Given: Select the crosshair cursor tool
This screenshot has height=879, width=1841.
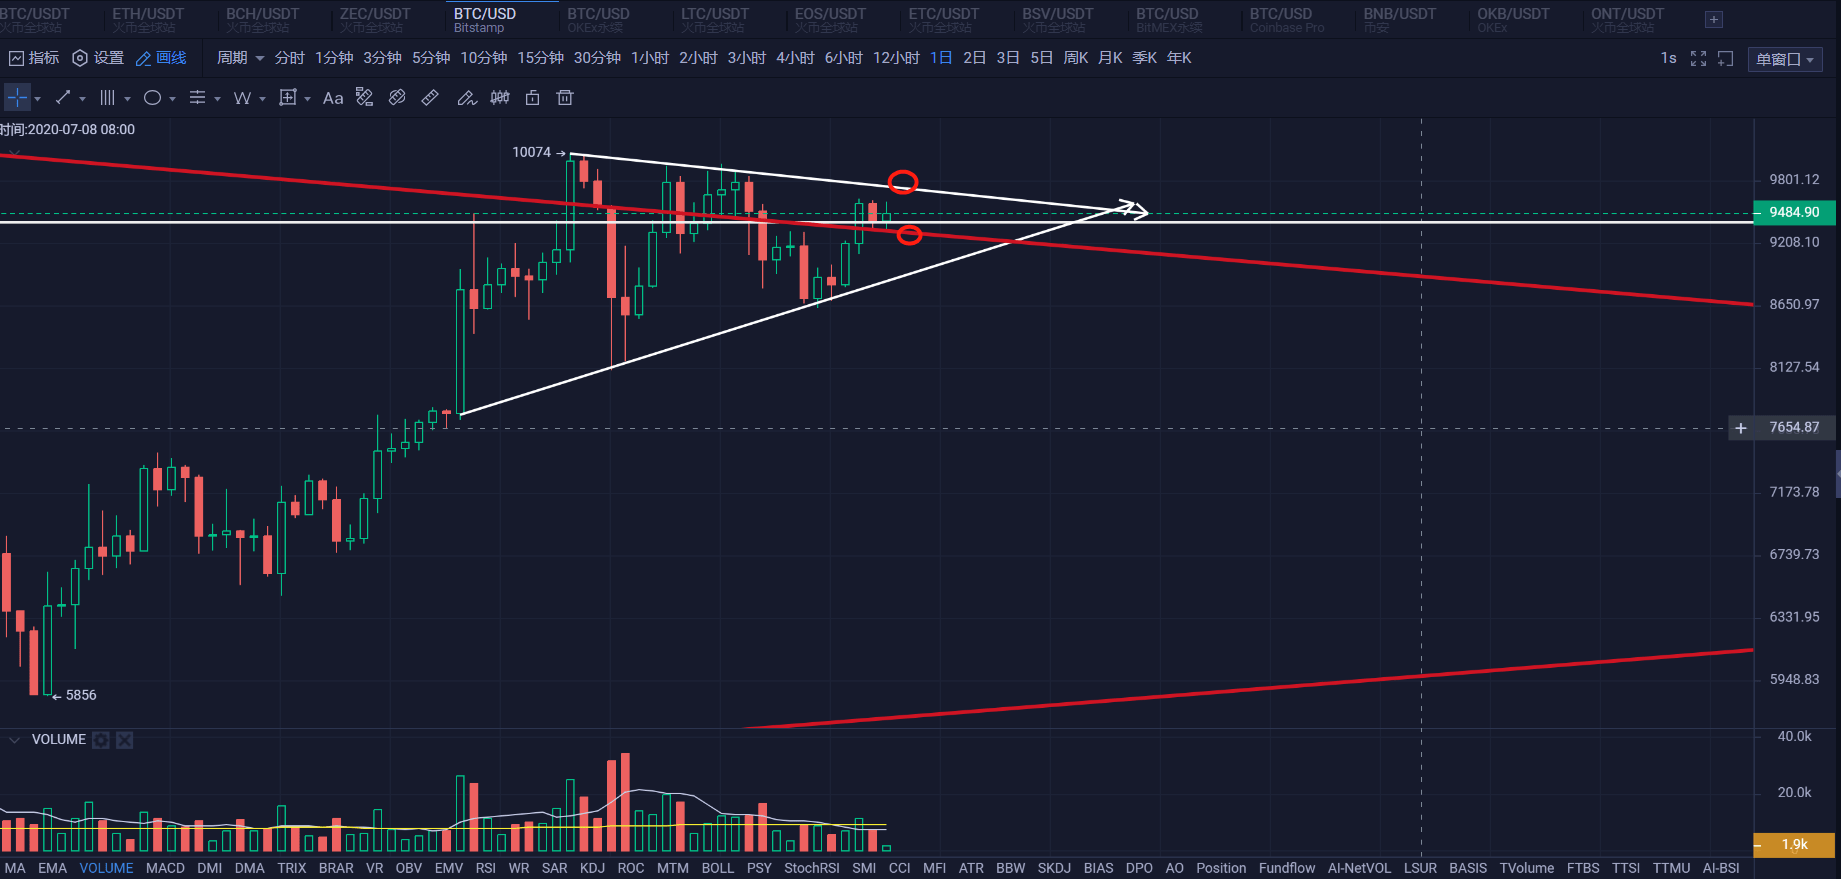Looking at the screenshot, I should [x=18, y=98].
